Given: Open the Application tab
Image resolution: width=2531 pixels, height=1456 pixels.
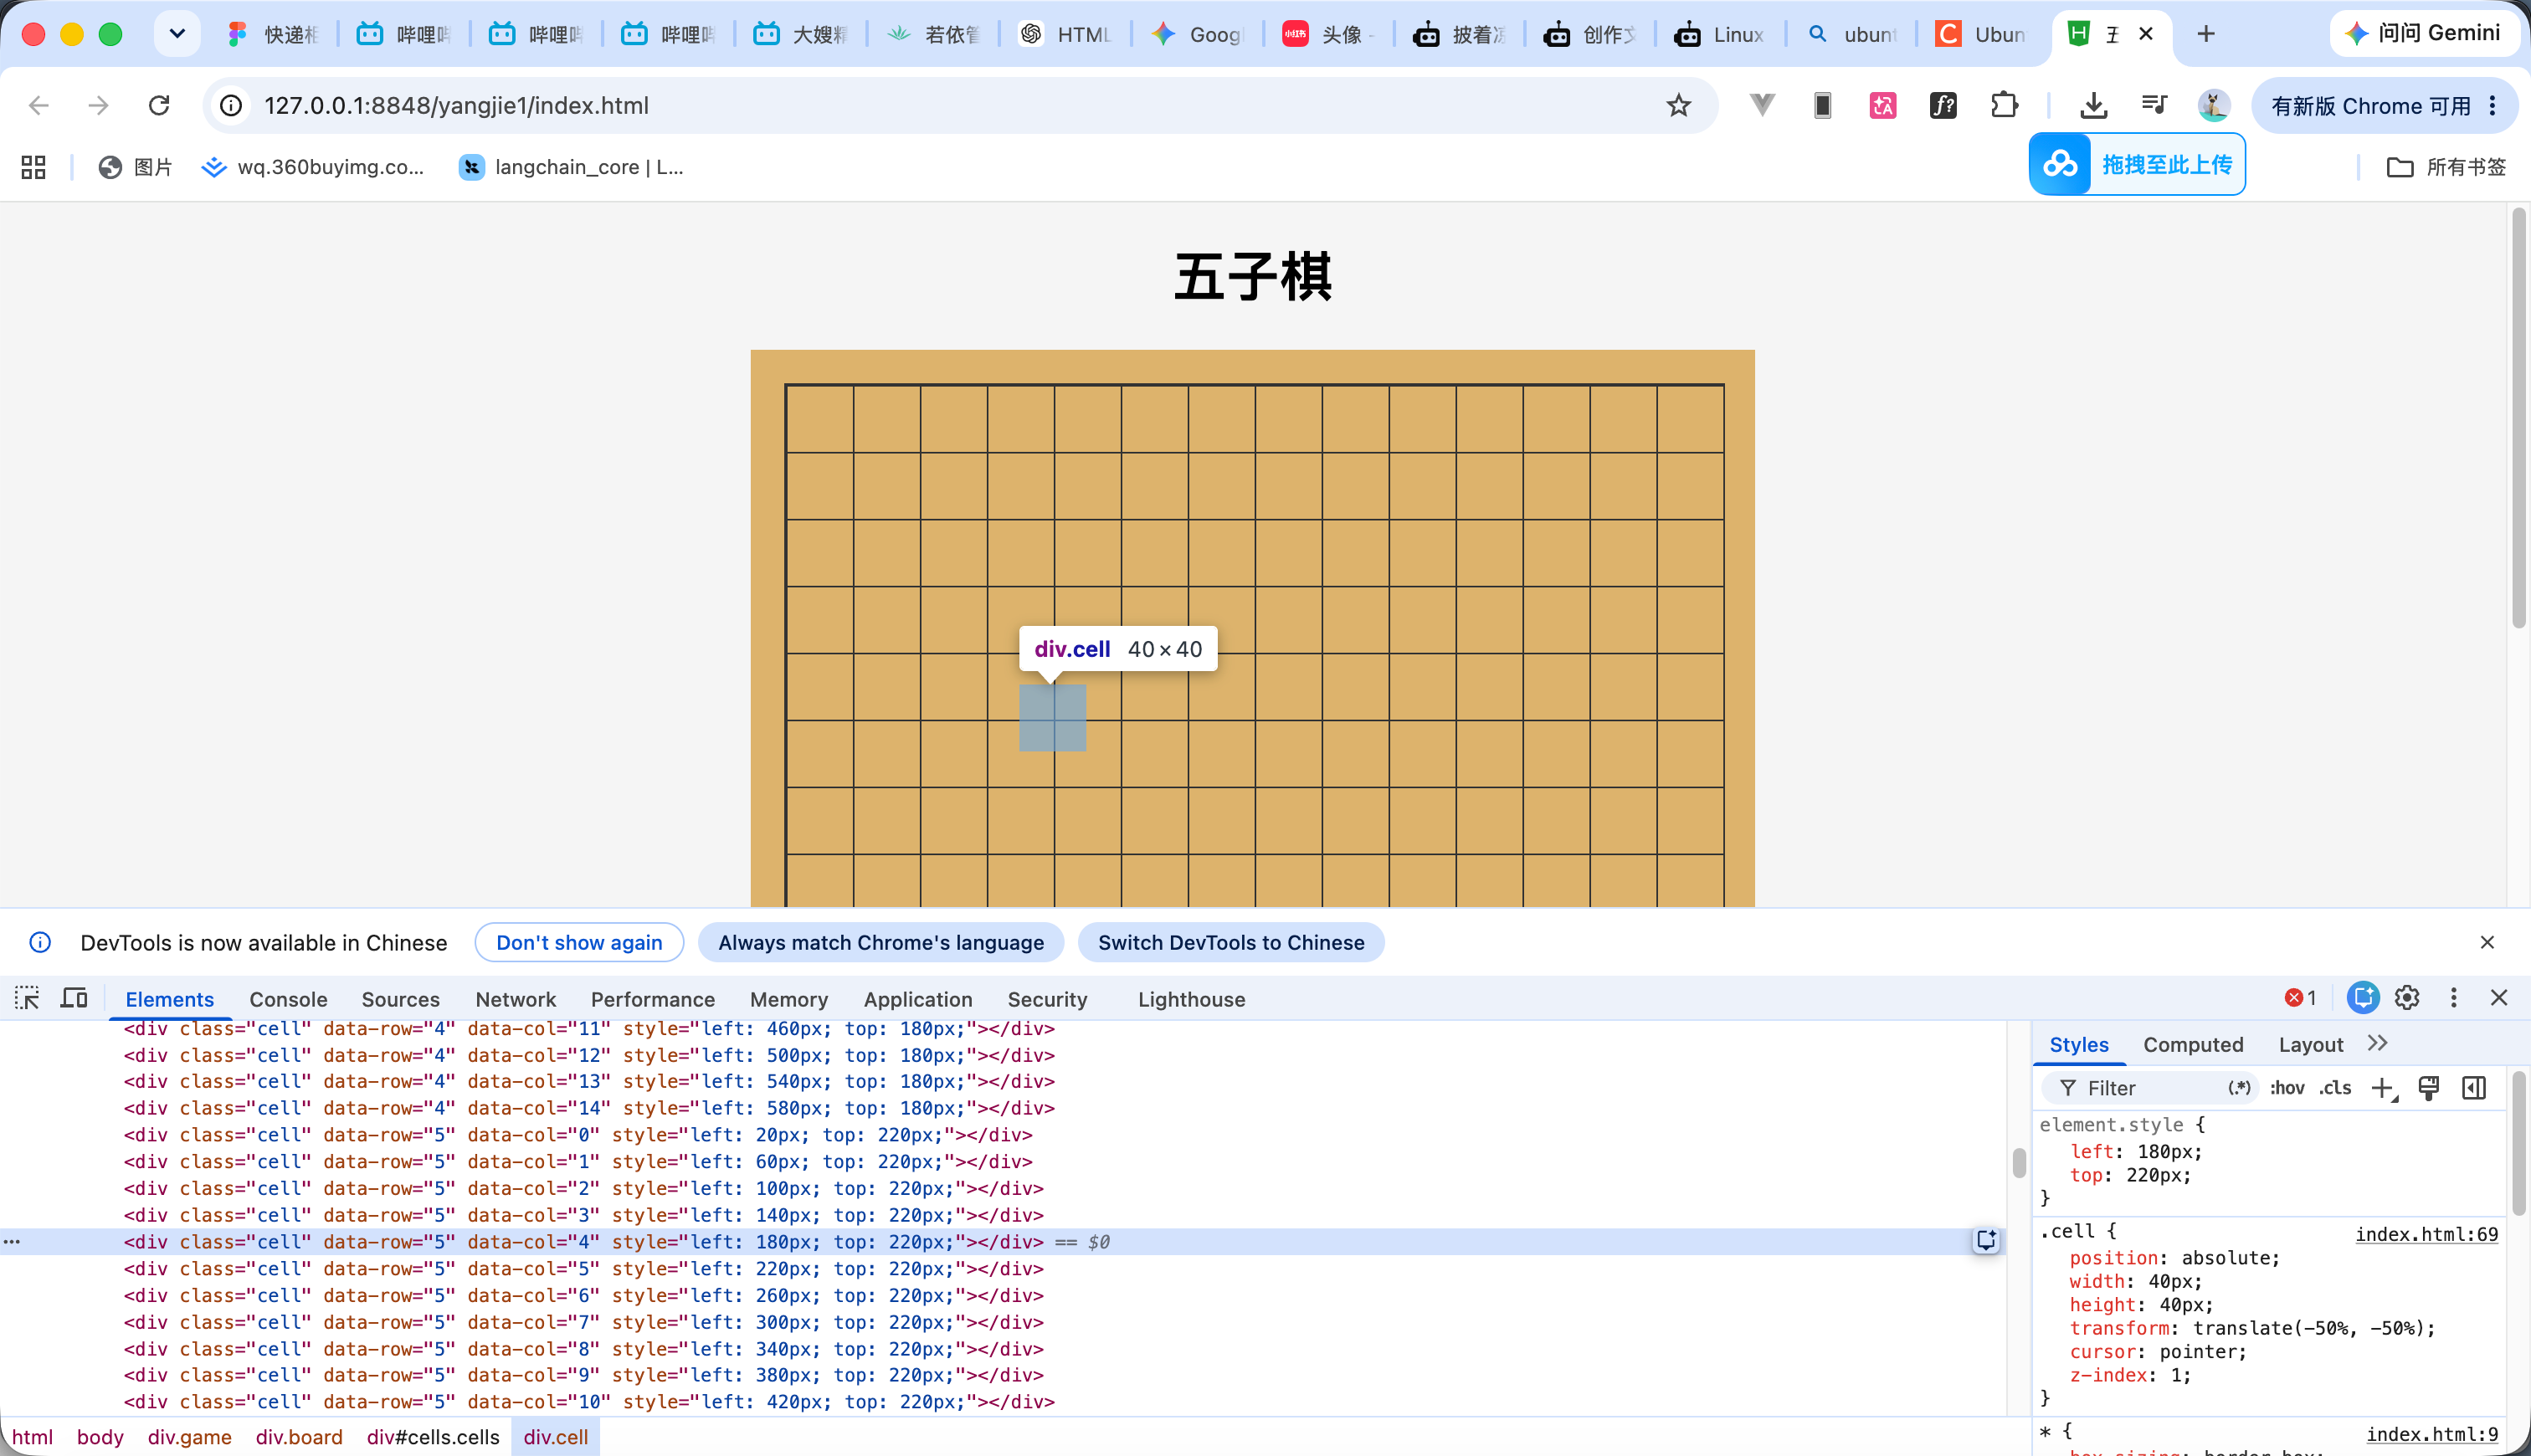Looking at the screenshot, I should 917,999.
